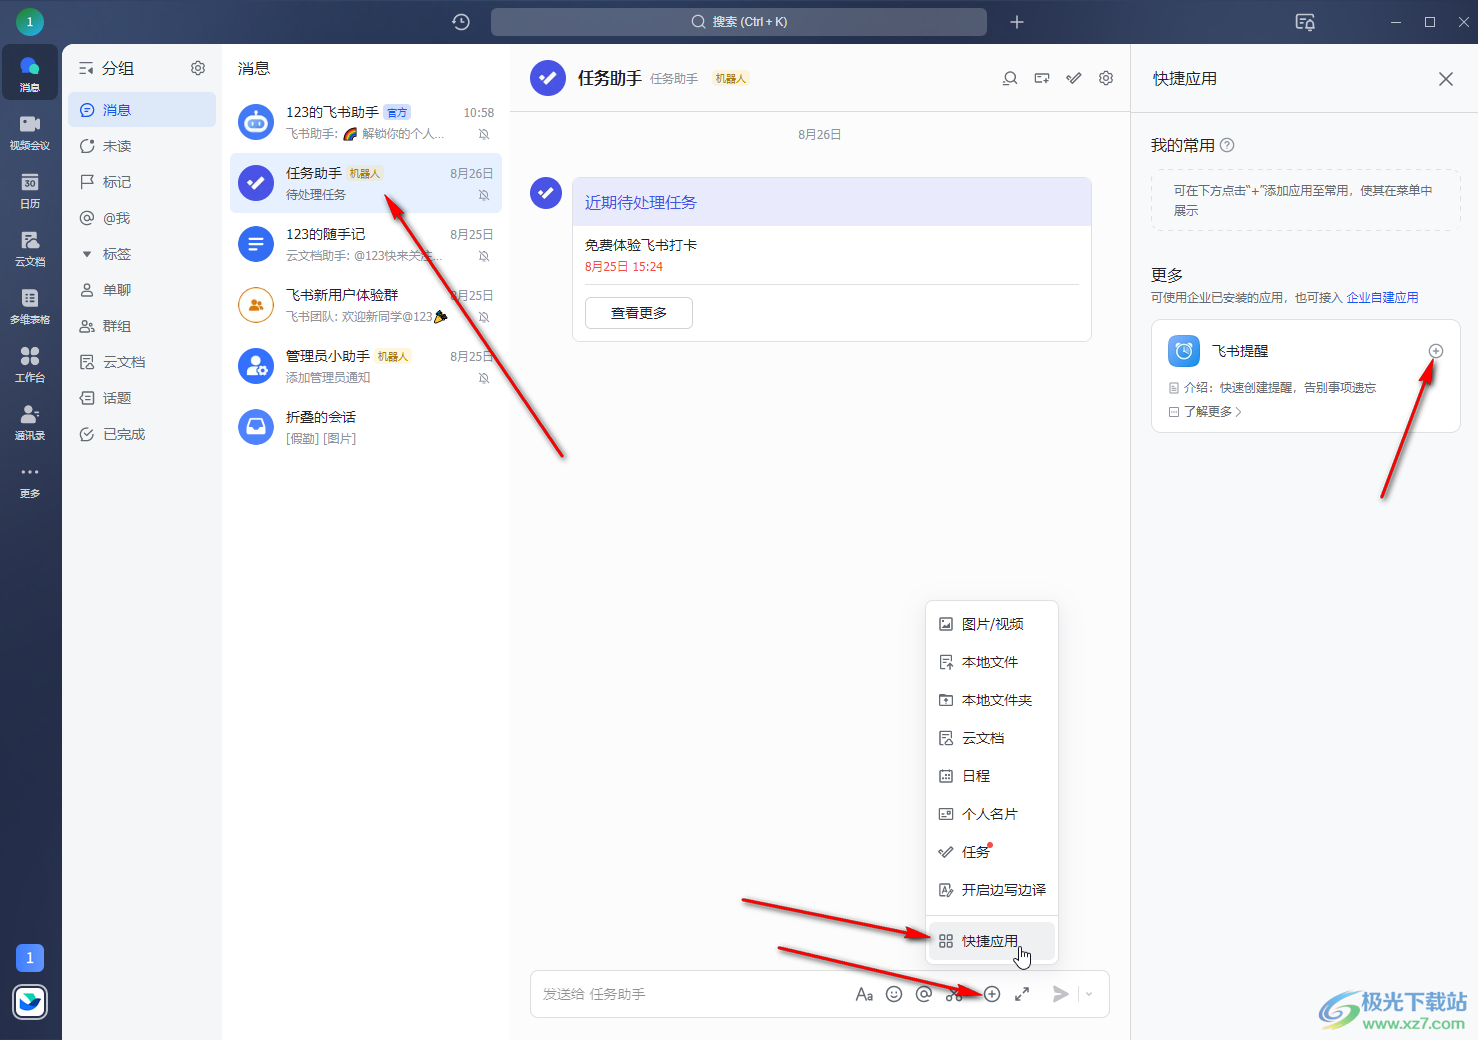This screenshot has height=1040, width=1478.
Task: Click 近期待处理任务 card title
Action: coord(641,202)
